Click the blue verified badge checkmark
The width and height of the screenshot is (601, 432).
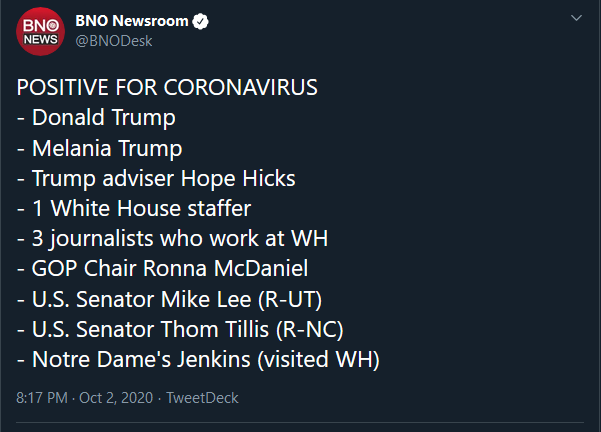(x=200, y=21)
